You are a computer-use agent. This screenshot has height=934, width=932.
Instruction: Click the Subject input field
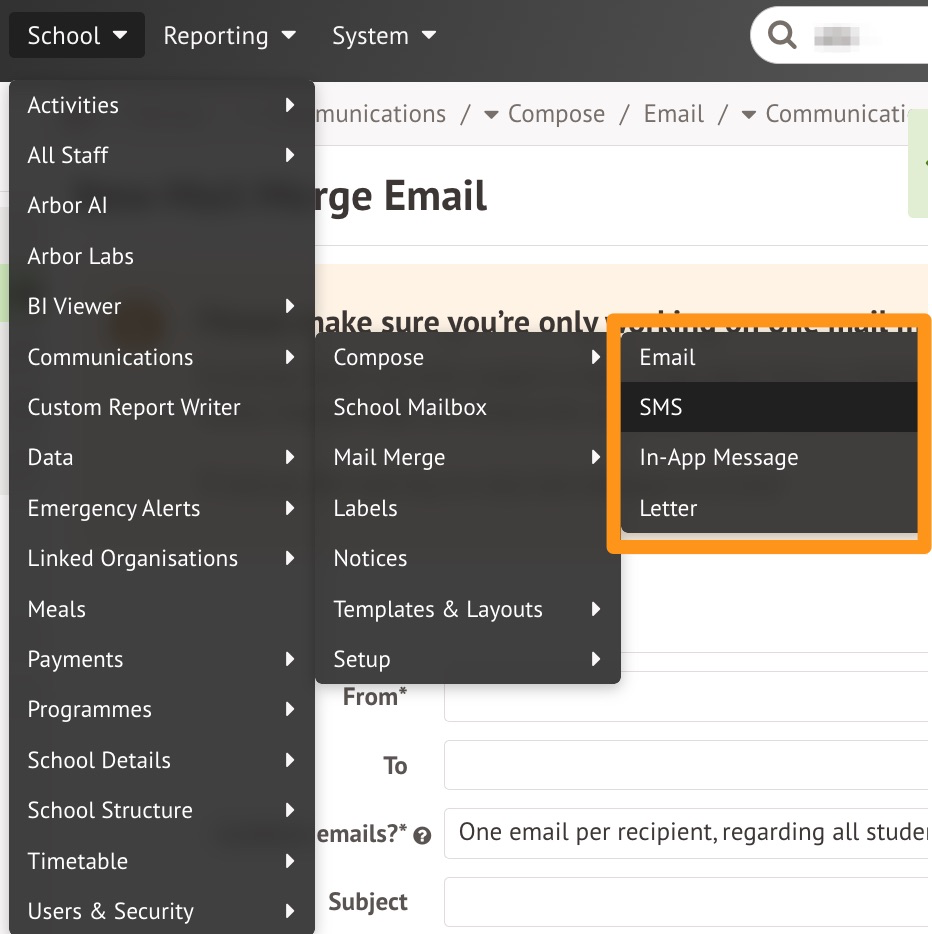(688, 902)
